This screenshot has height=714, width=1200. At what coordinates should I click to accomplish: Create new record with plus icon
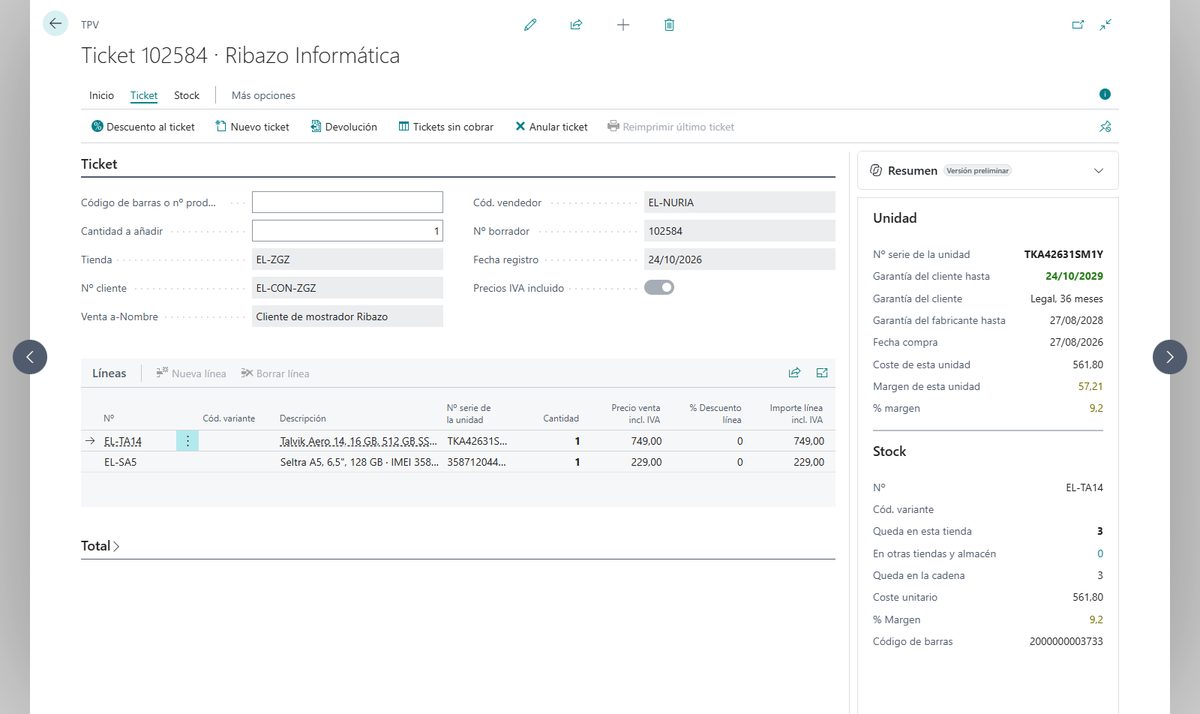(623, 25)
